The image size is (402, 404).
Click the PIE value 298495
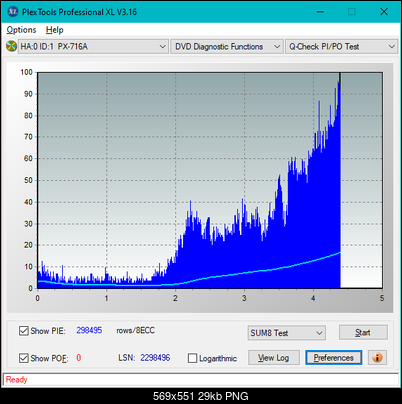point(89,330)
